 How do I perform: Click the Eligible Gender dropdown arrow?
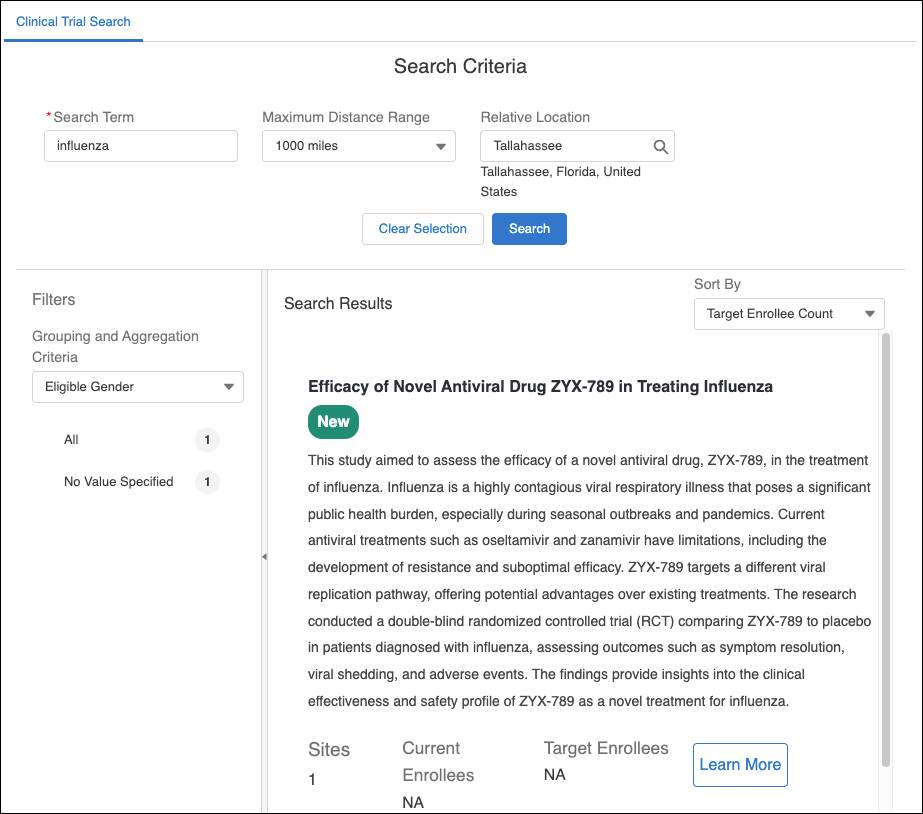pos(229,387)
